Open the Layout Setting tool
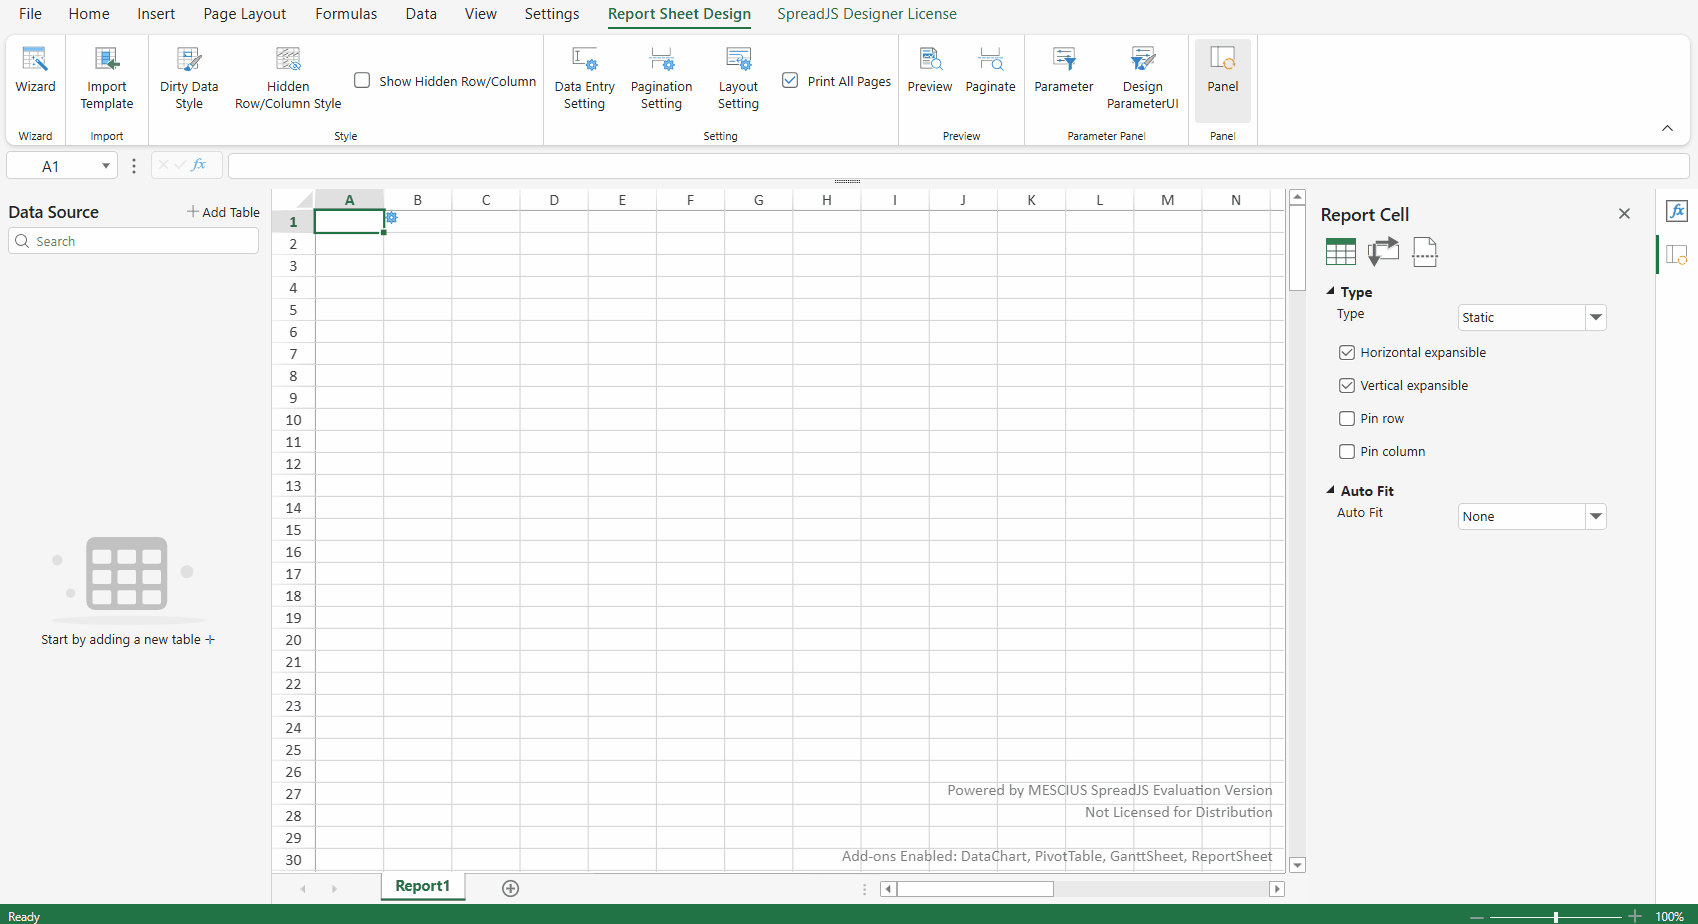 (738, 77)
